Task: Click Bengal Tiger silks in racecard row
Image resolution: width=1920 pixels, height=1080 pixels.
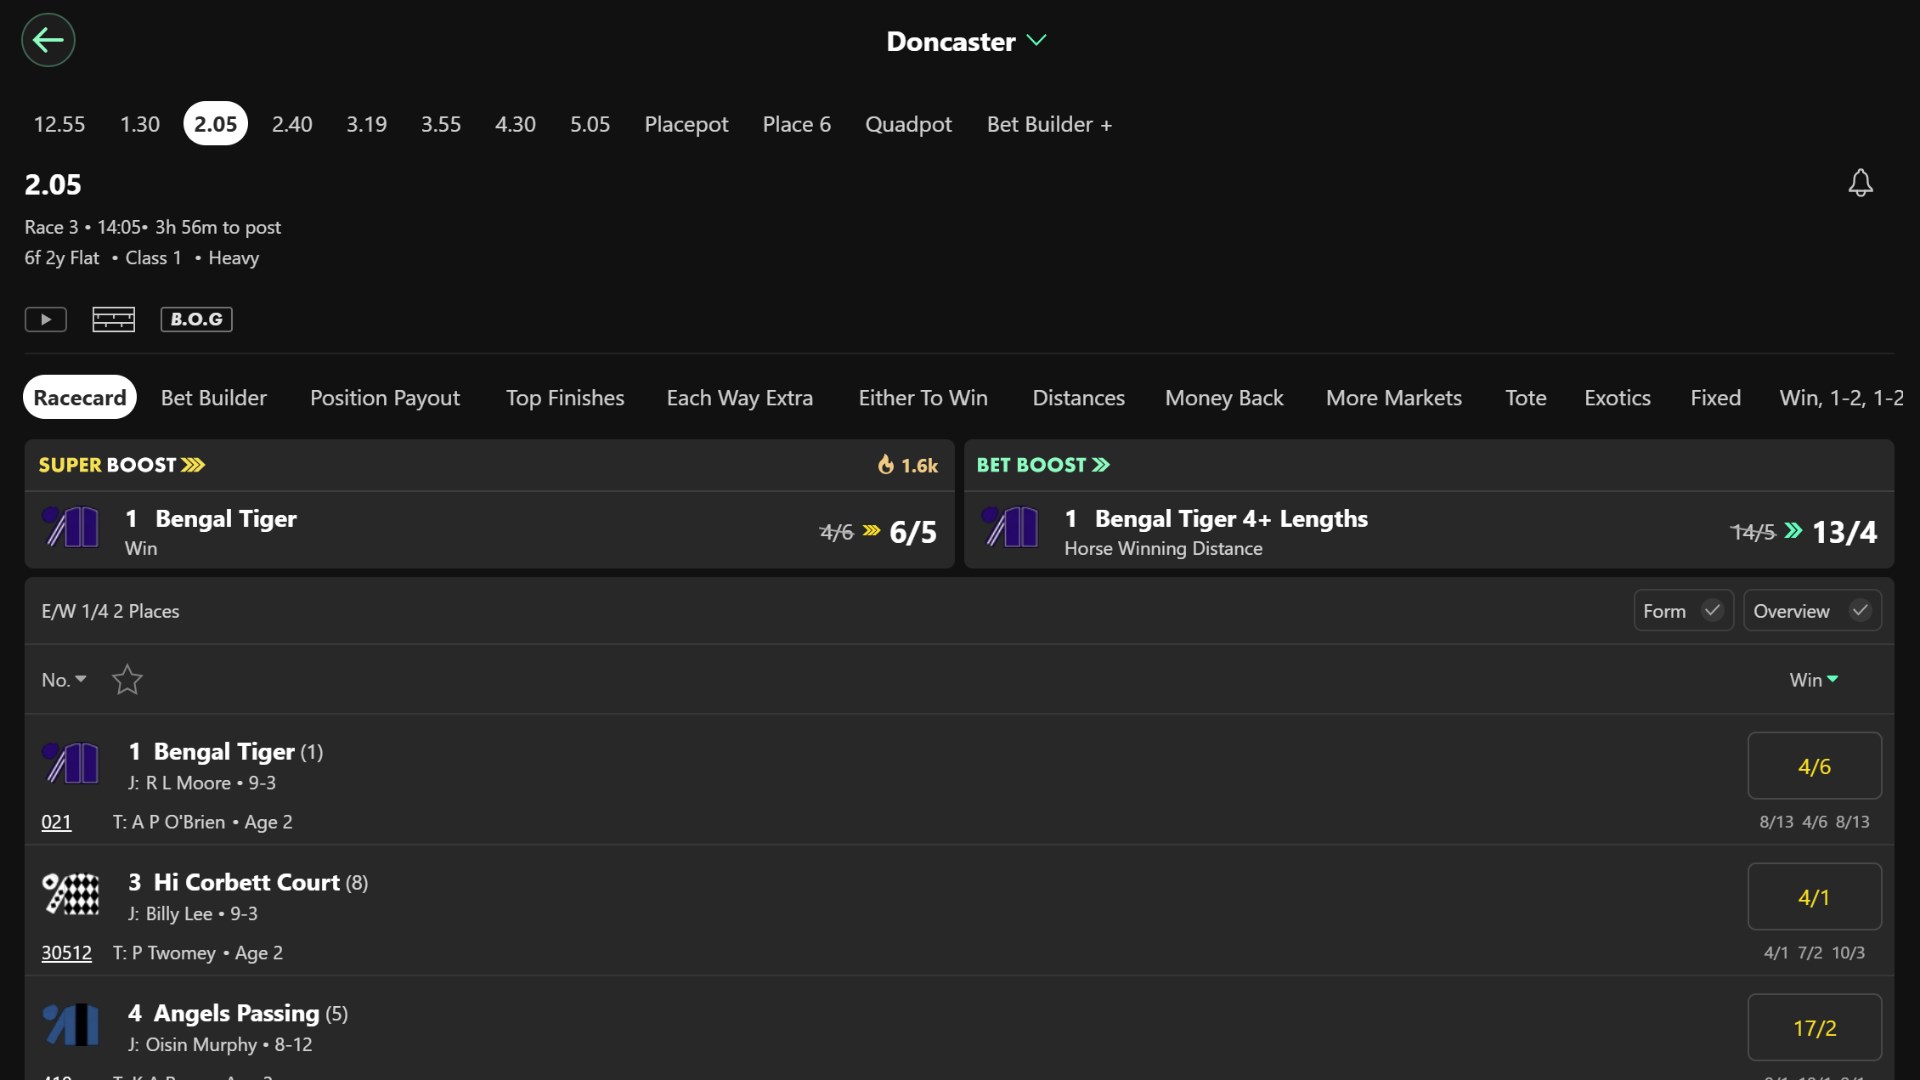Action: point(70,764)
